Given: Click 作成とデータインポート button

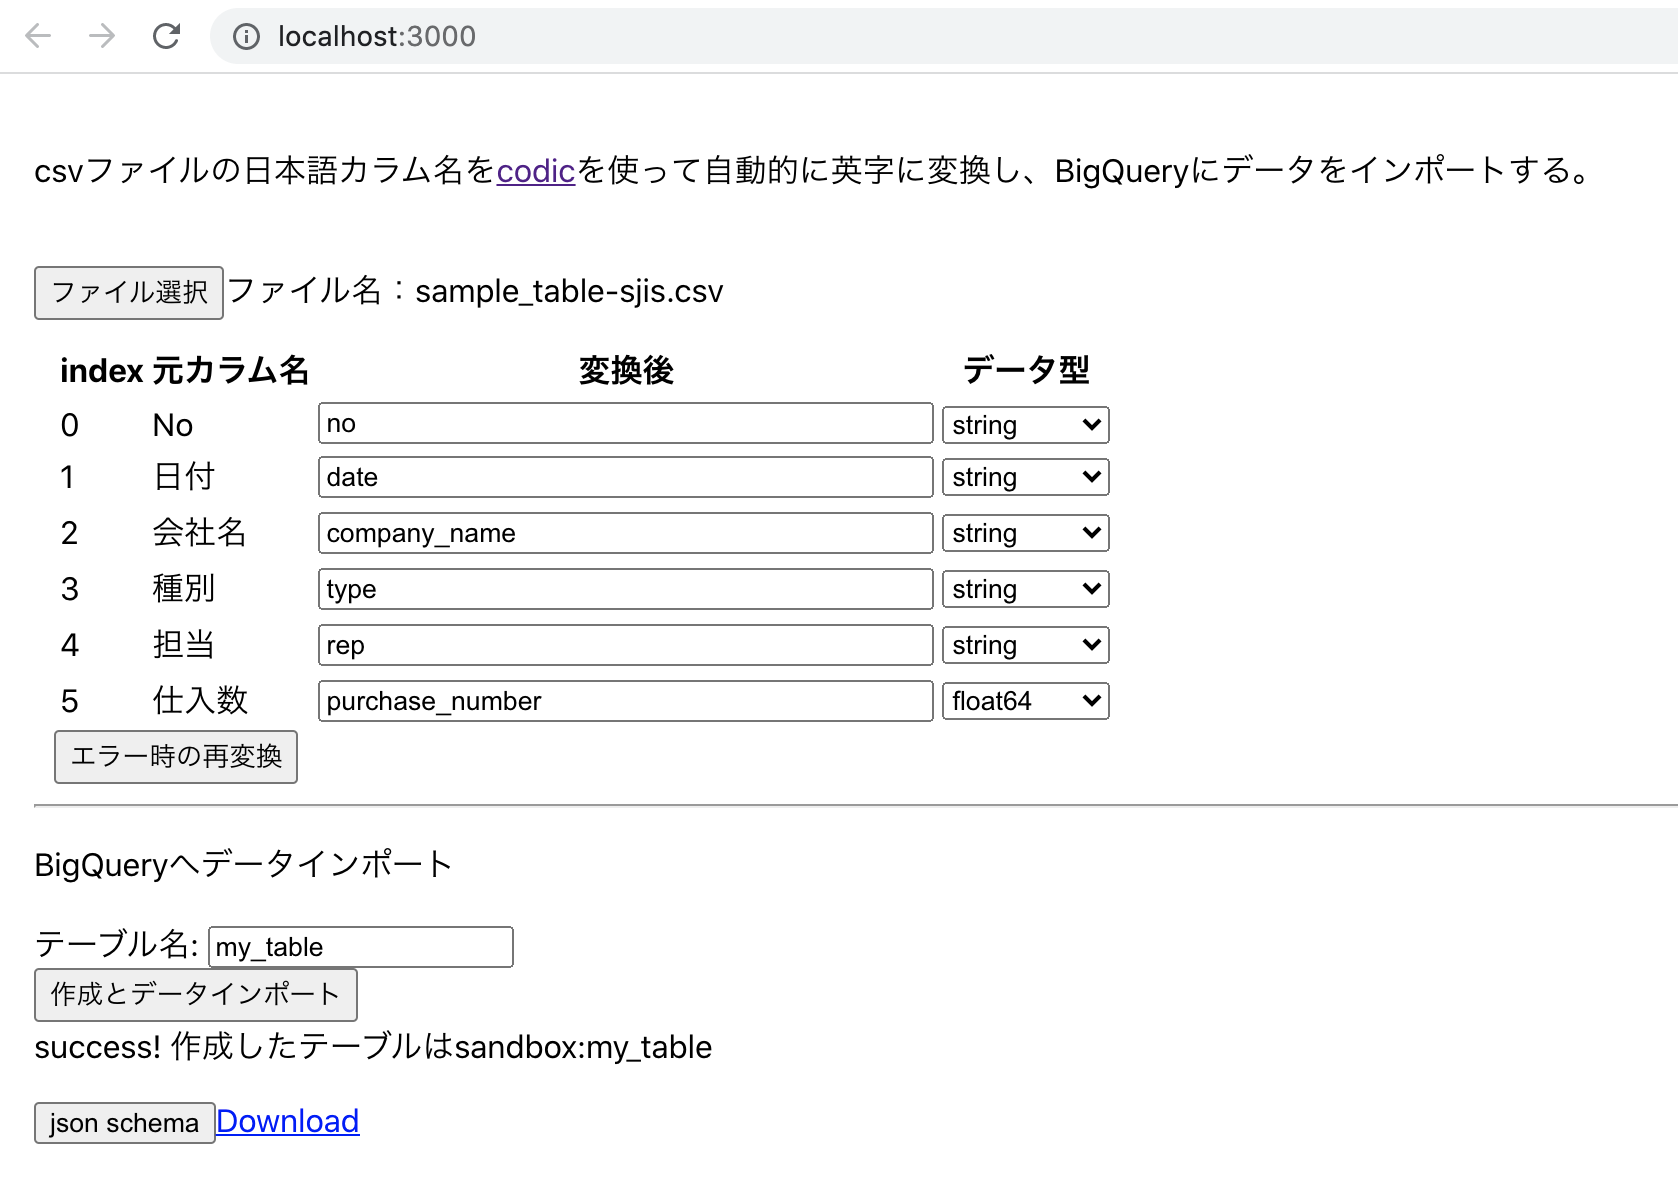Looking at the screenshot, I should [196, 994].
